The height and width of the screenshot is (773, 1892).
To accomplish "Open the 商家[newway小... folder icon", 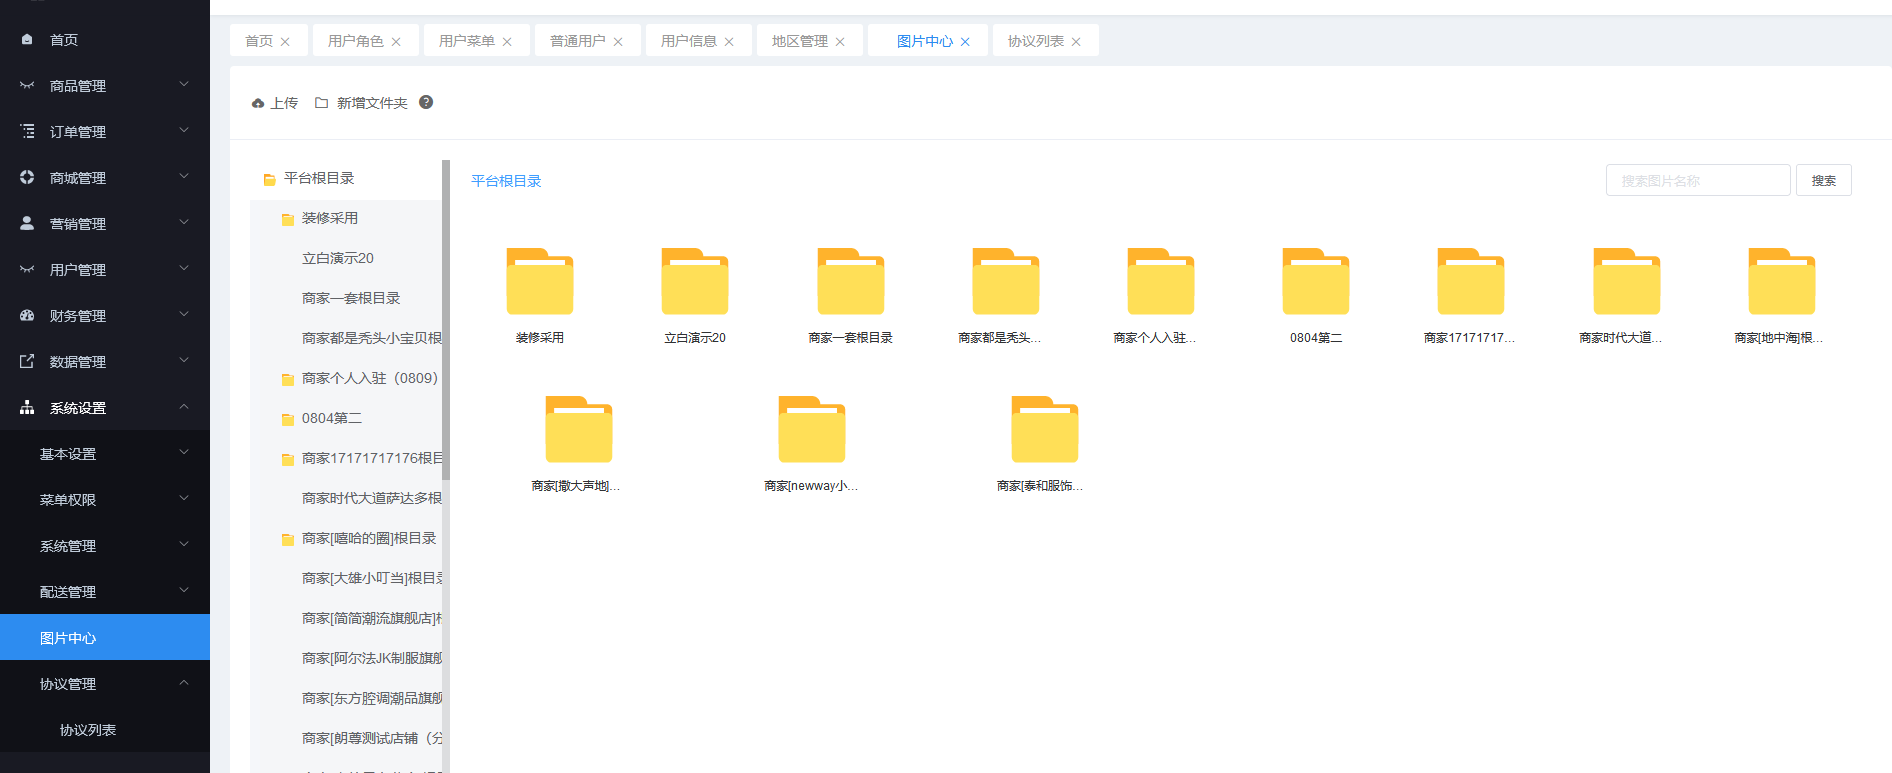I will (x=811, y=430).
